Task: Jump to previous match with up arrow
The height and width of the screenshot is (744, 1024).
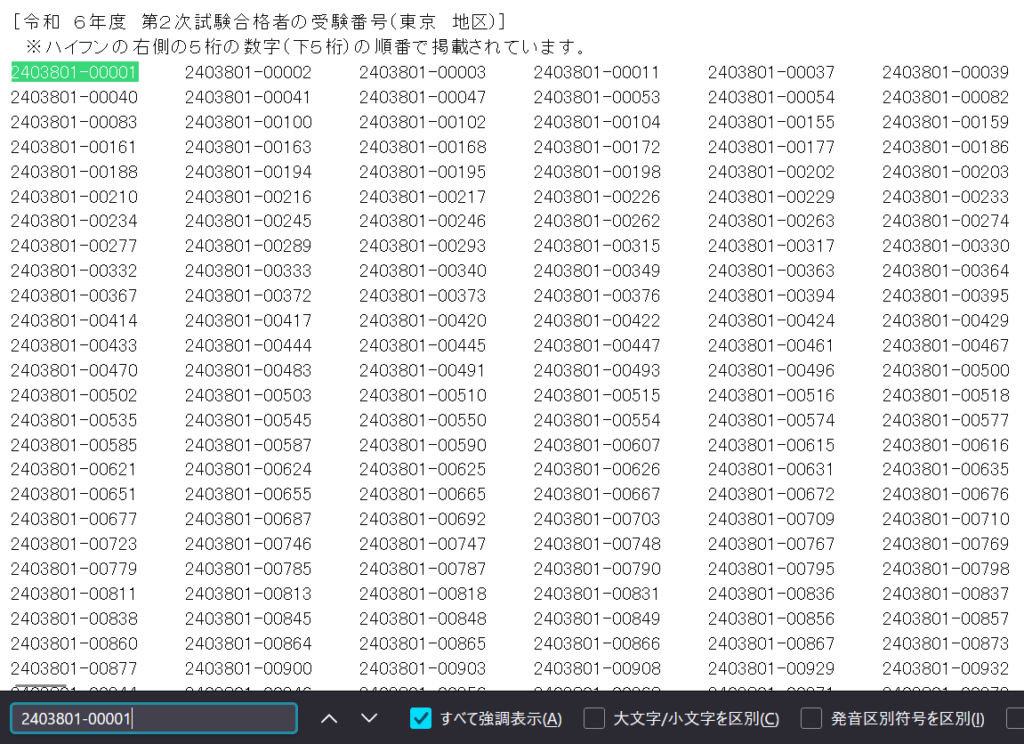Action: (x=329, y=718)
